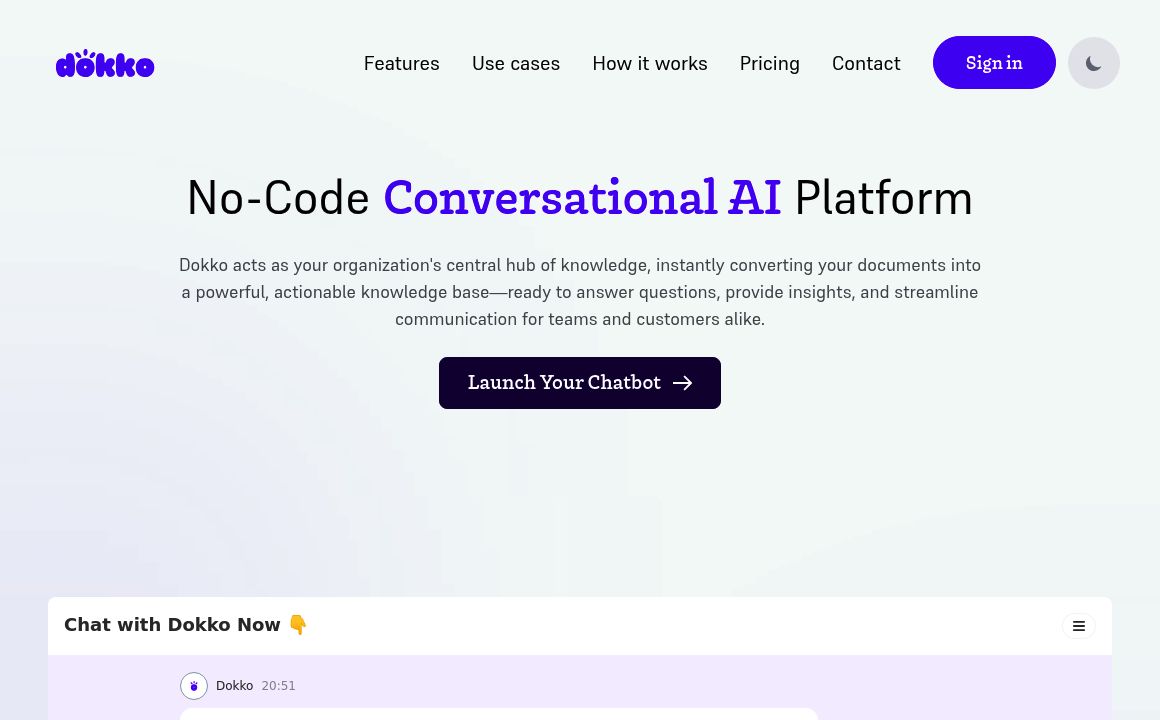The height and width of the screenshot is (720, 1160).
Task: Go to Use cases section
Action: click(515, 63)
